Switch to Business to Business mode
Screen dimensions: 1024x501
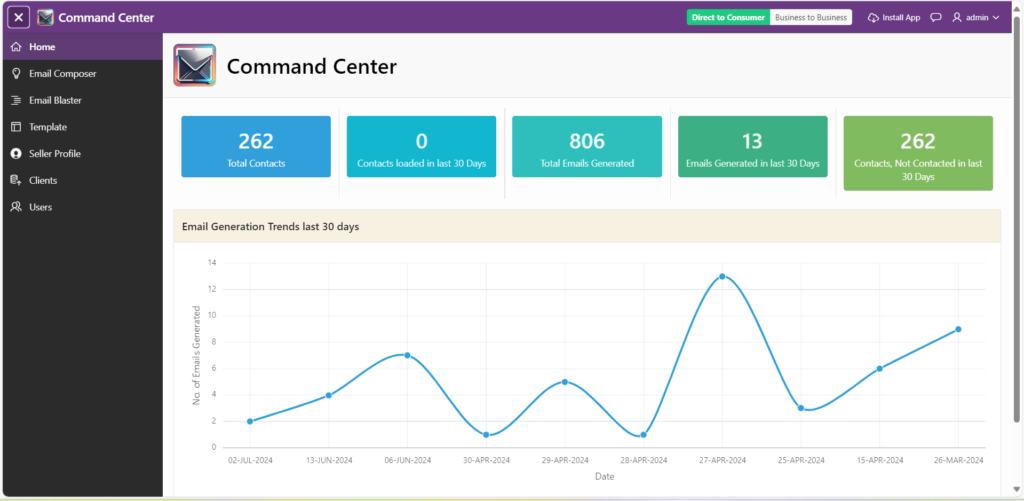point(810,18)
